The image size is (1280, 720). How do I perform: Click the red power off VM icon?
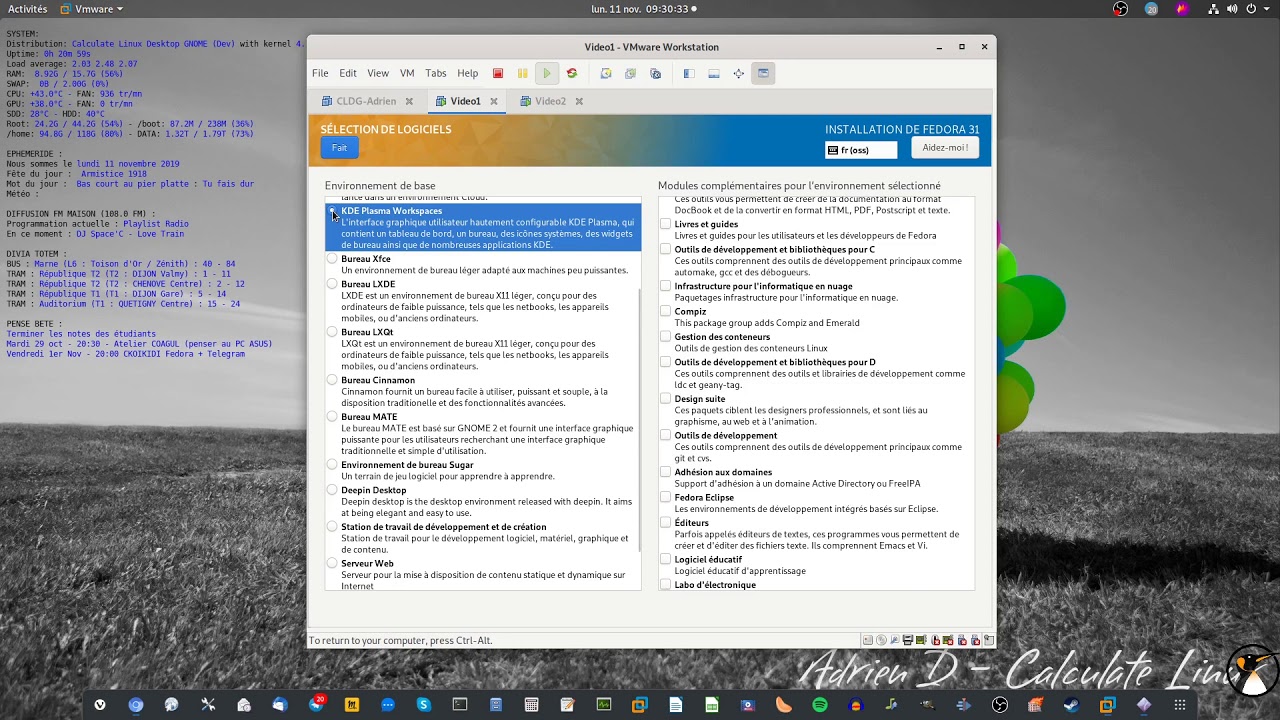click(x=498, y=73)
